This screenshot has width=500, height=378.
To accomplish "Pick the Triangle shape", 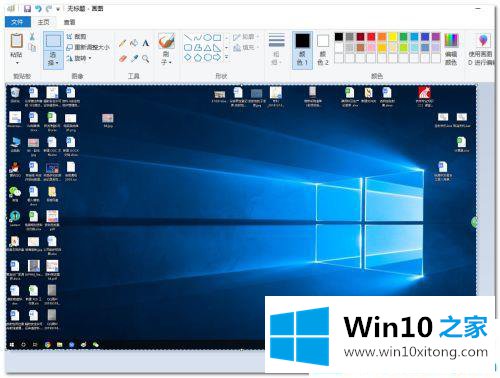I will [x=207, y=48].
